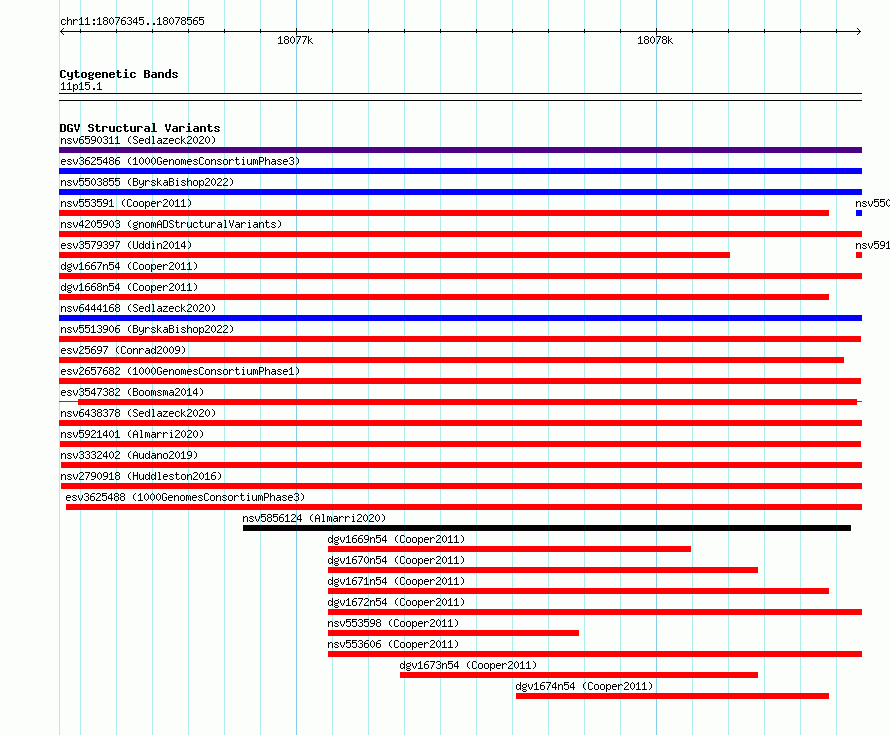Image resolution: width=890 pixels, height=735 pixels.
Task: Click the chr11:18076345..18078565 coordinate label
Action: [x=132, y=21]
